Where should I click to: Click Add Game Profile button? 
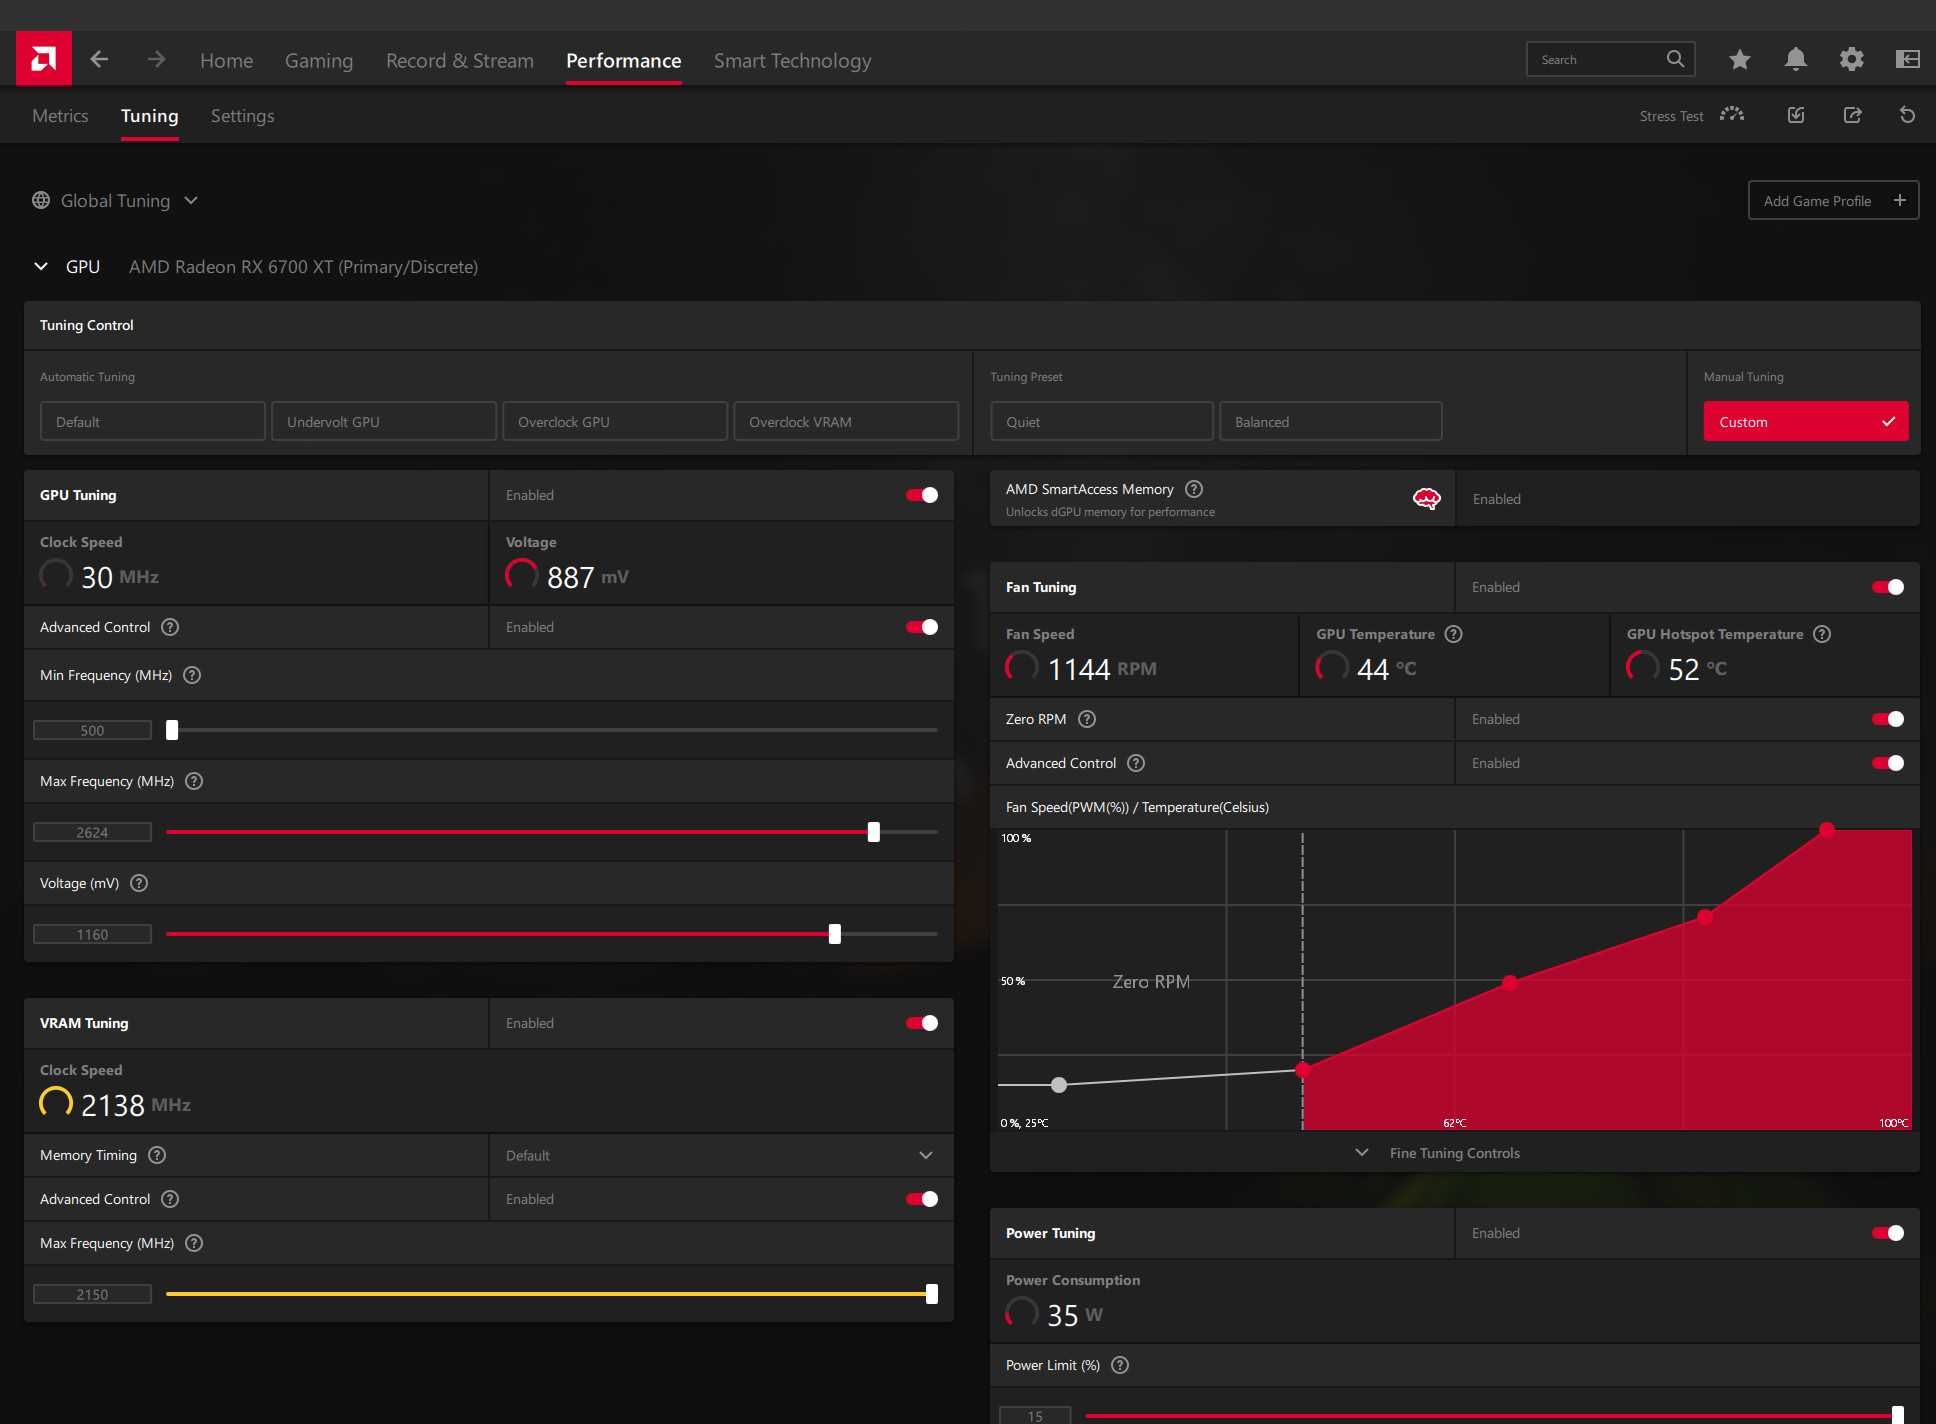click(x=1833, y=200)
